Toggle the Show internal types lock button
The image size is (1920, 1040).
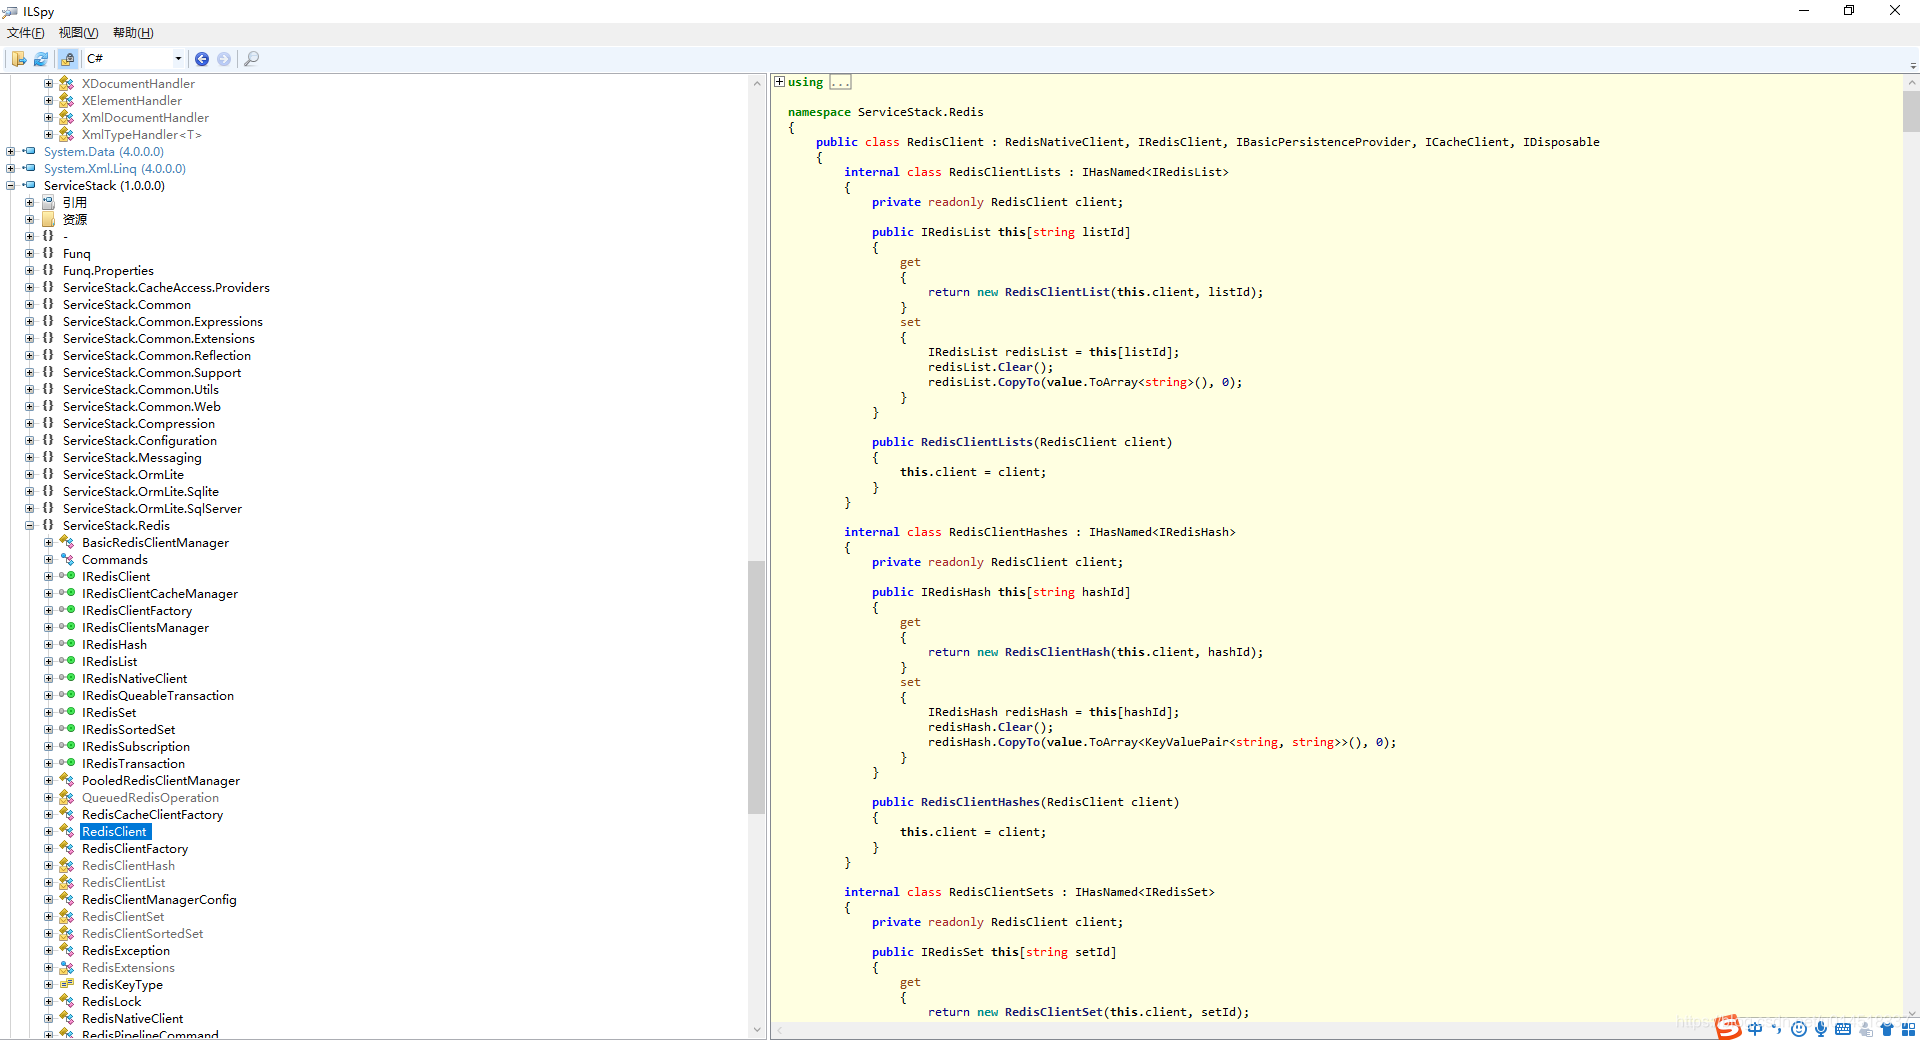67,59
